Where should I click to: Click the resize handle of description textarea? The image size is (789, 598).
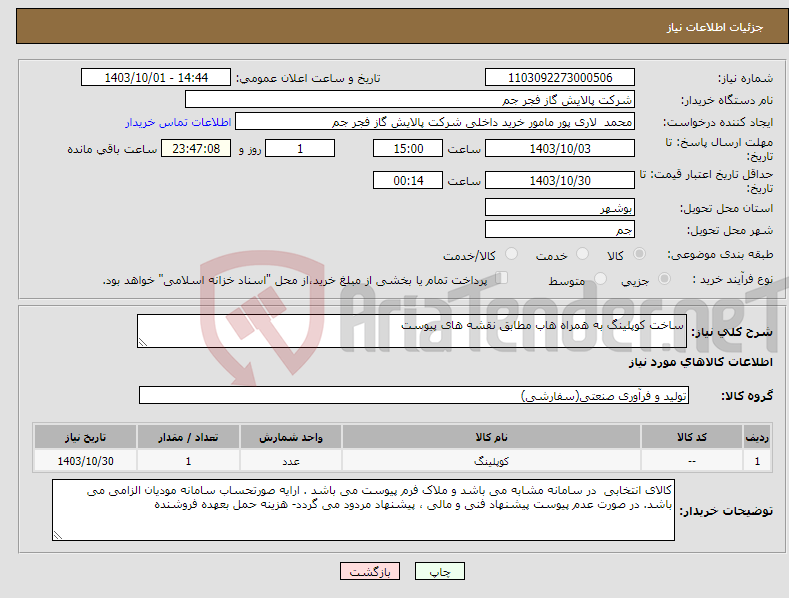(x=142, y=343)
